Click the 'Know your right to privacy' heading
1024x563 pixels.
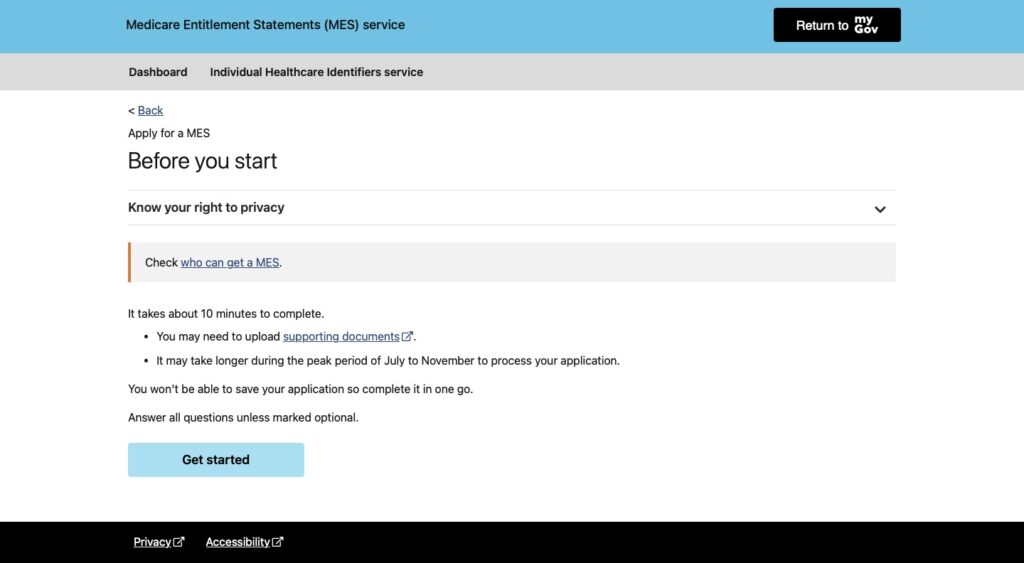(206, 207)
